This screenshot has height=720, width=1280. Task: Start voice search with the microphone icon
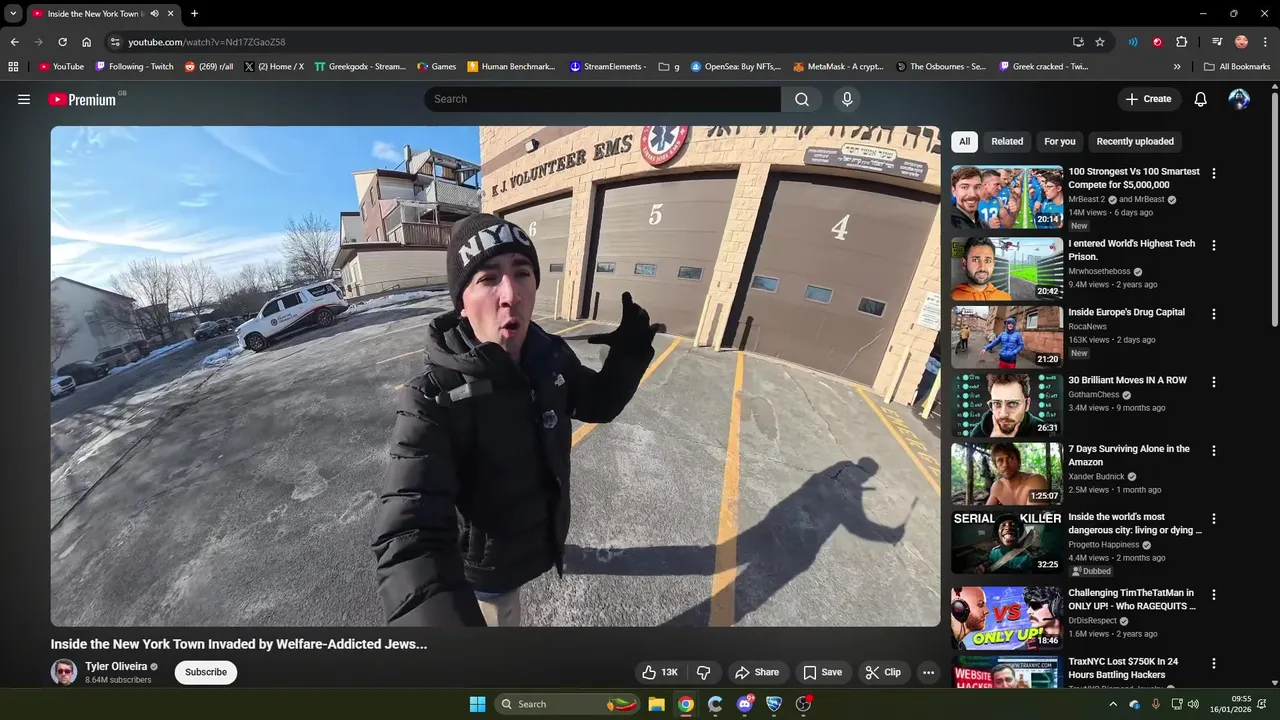pyautogui.click(x=847, y=99)
